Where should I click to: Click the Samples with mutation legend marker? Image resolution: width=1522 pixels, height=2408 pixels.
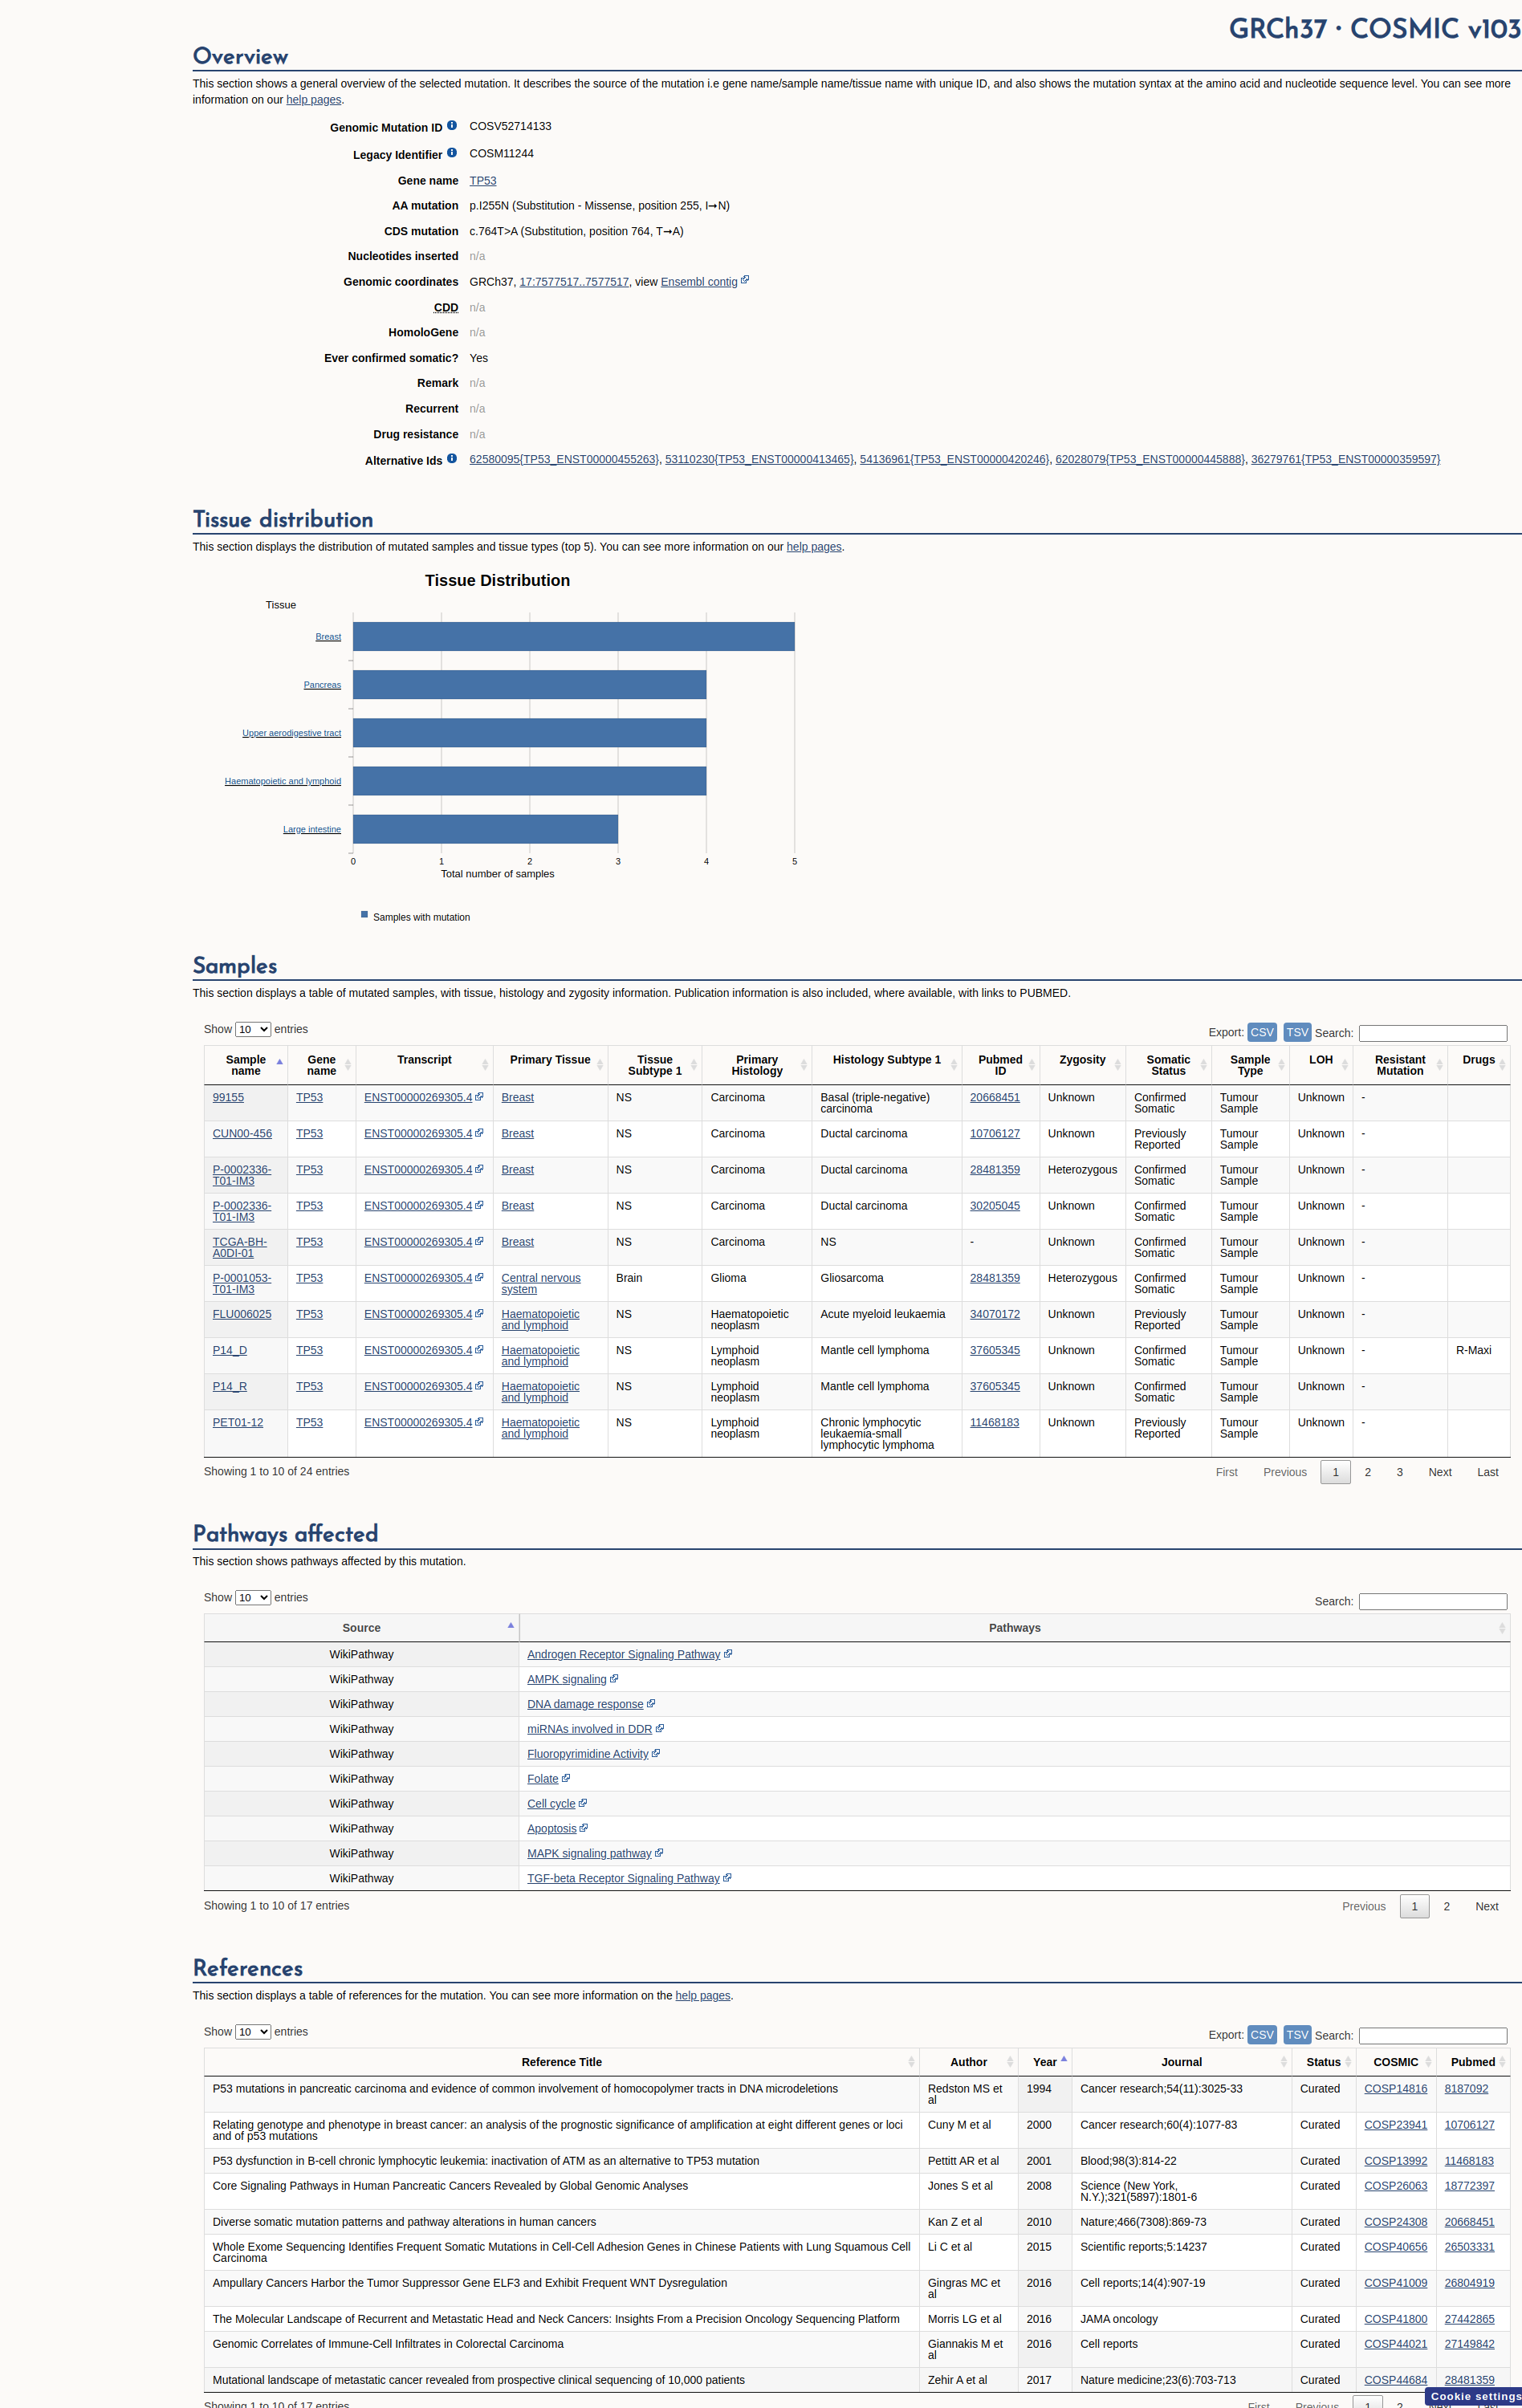click(365, 914)
